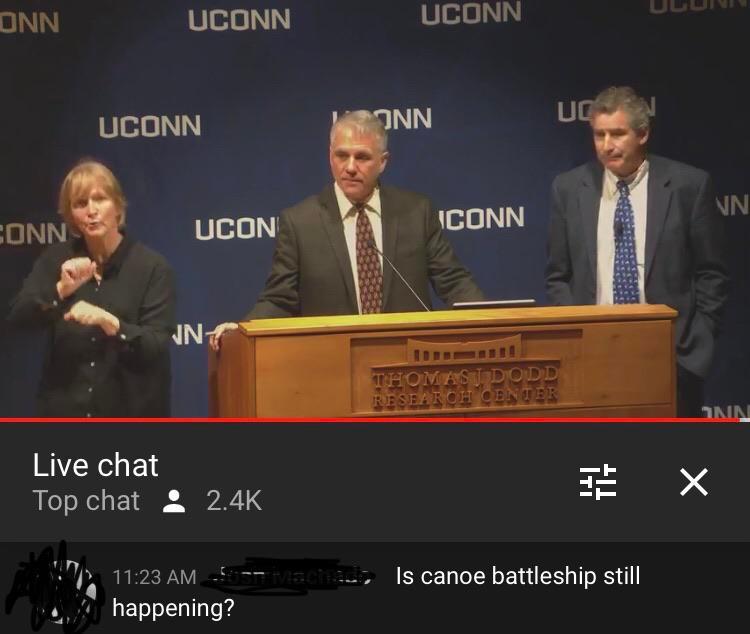Click the redacted commenter username
750x634 pixels.
point(289,576)
